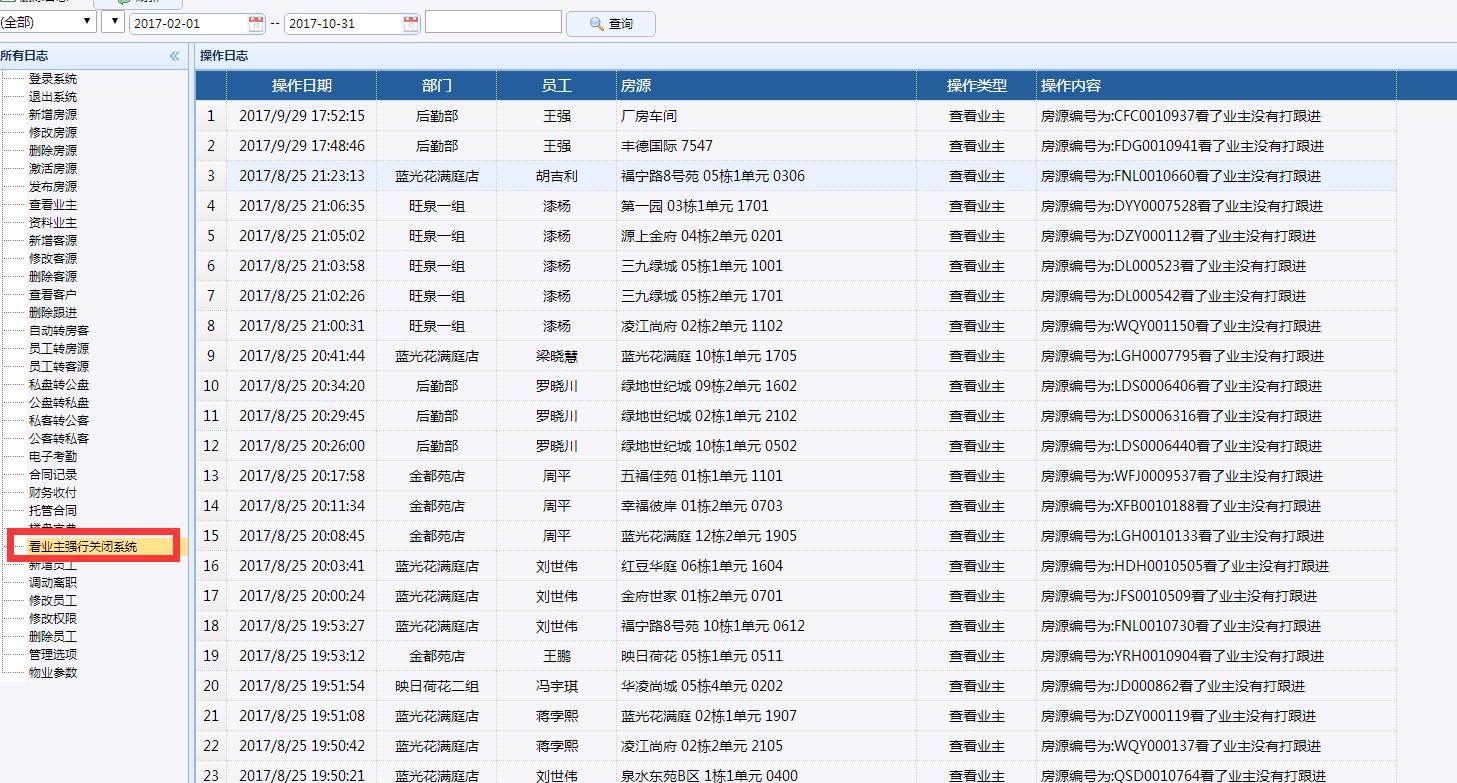The width and height of the screenshot is (1457, 783).
Task: Sort by 操作日期 column header
Action: [x=301, y=86]
